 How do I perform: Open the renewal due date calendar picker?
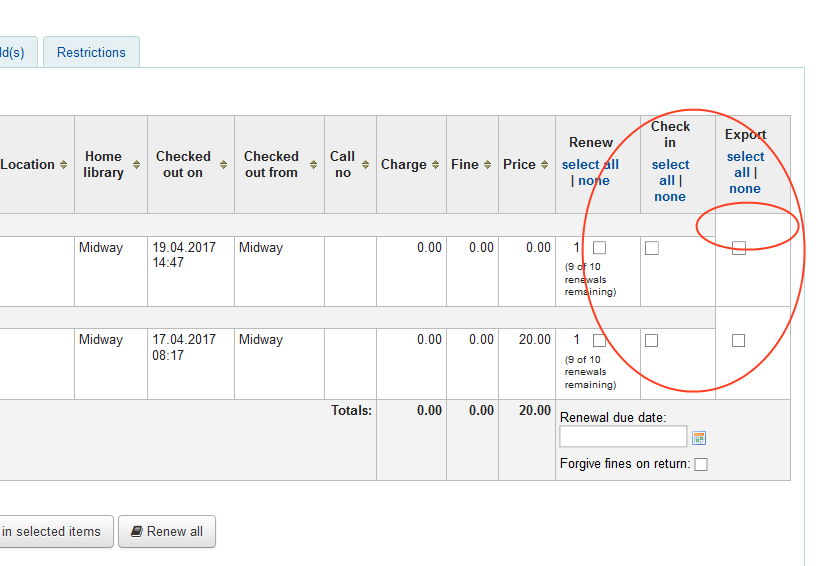[x=699, y=438]
